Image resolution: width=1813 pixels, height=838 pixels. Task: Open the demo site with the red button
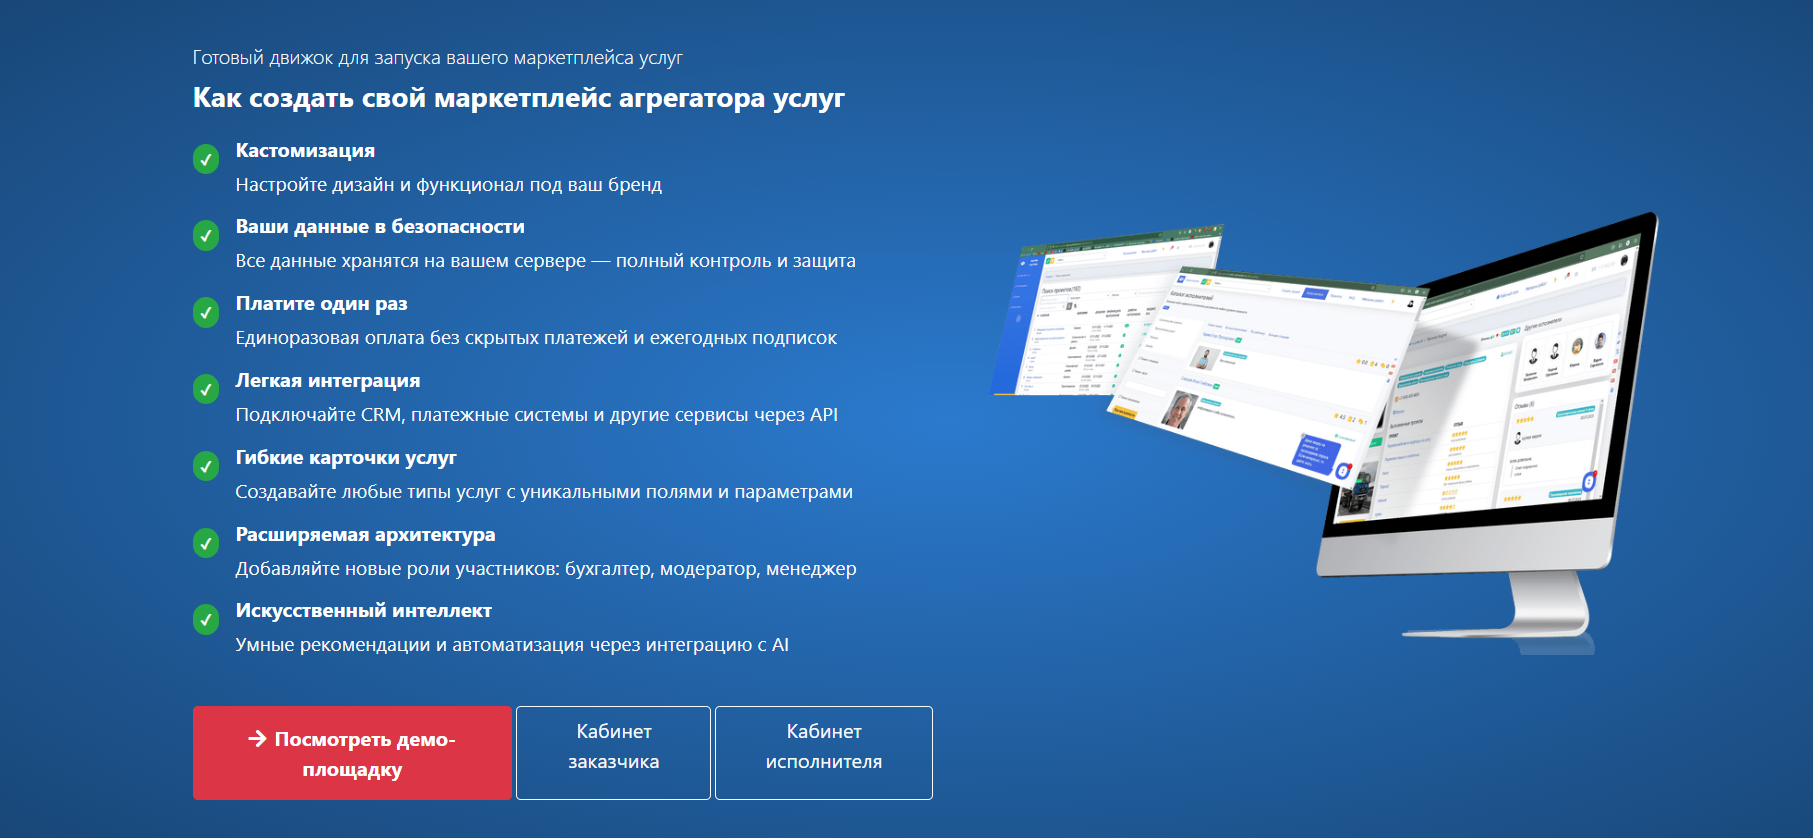[x=352, y=753]
